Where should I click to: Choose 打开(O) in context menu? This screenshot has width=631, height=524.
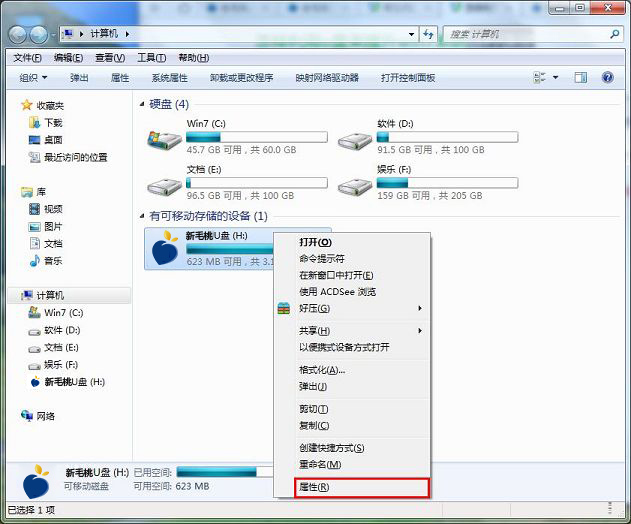click(x=352, y=242)
